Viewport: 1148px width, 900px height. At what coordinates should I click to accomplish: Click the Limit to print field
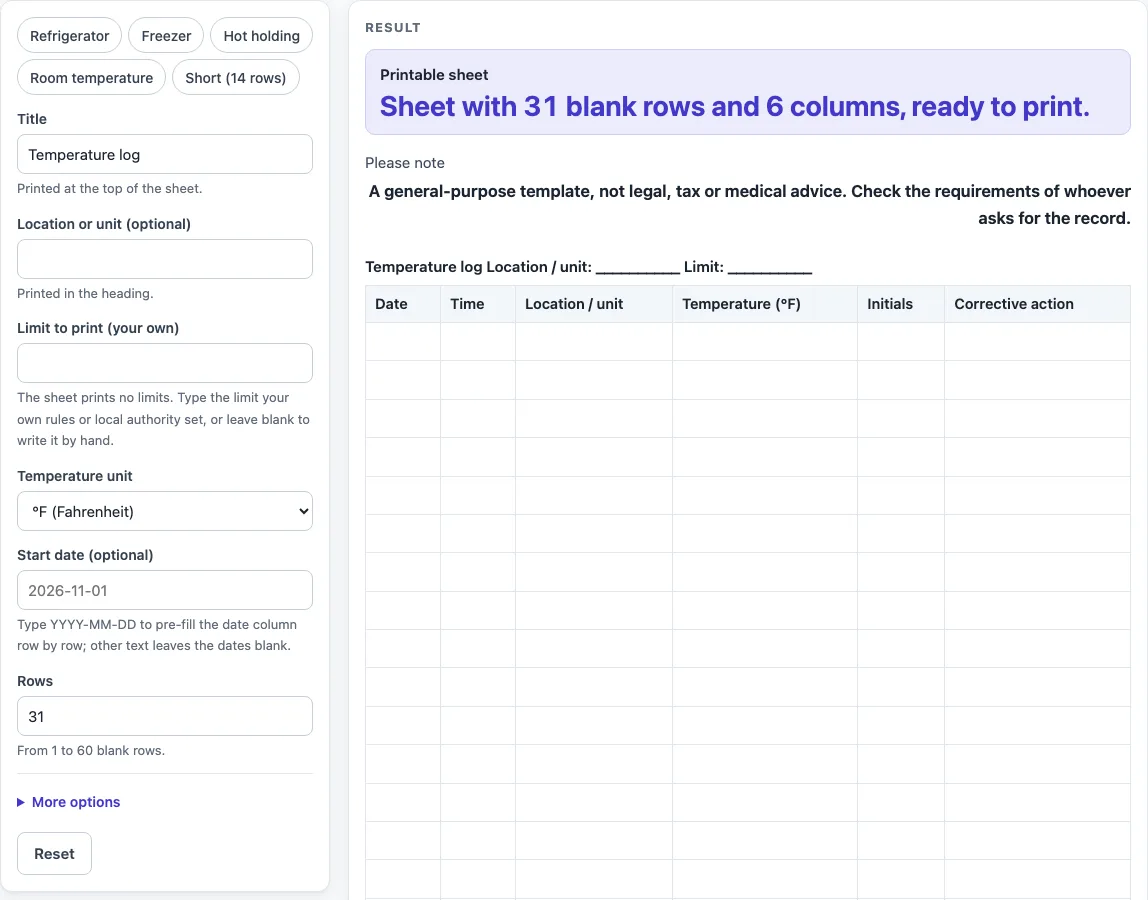pos(165,363)
